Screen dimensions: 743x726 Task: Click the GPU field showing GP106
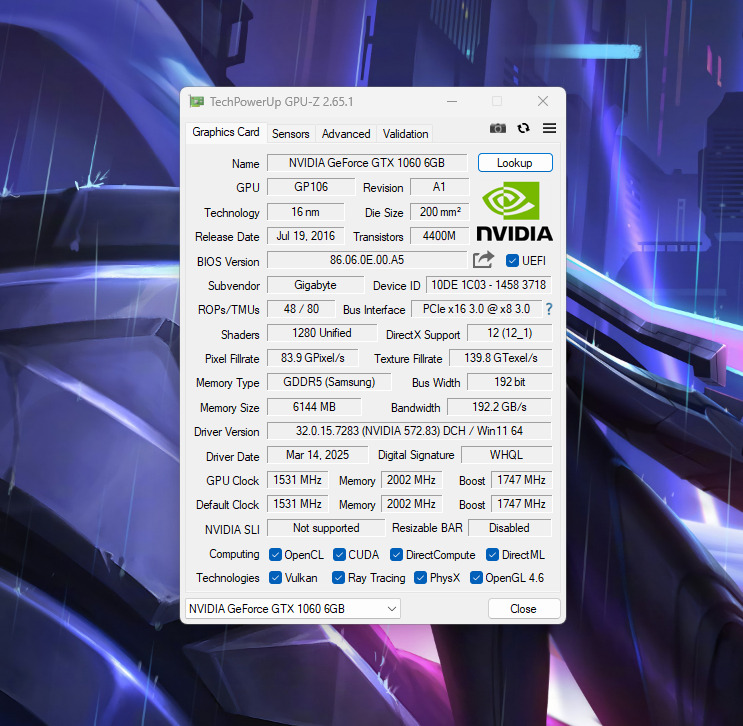coord(311,187)
